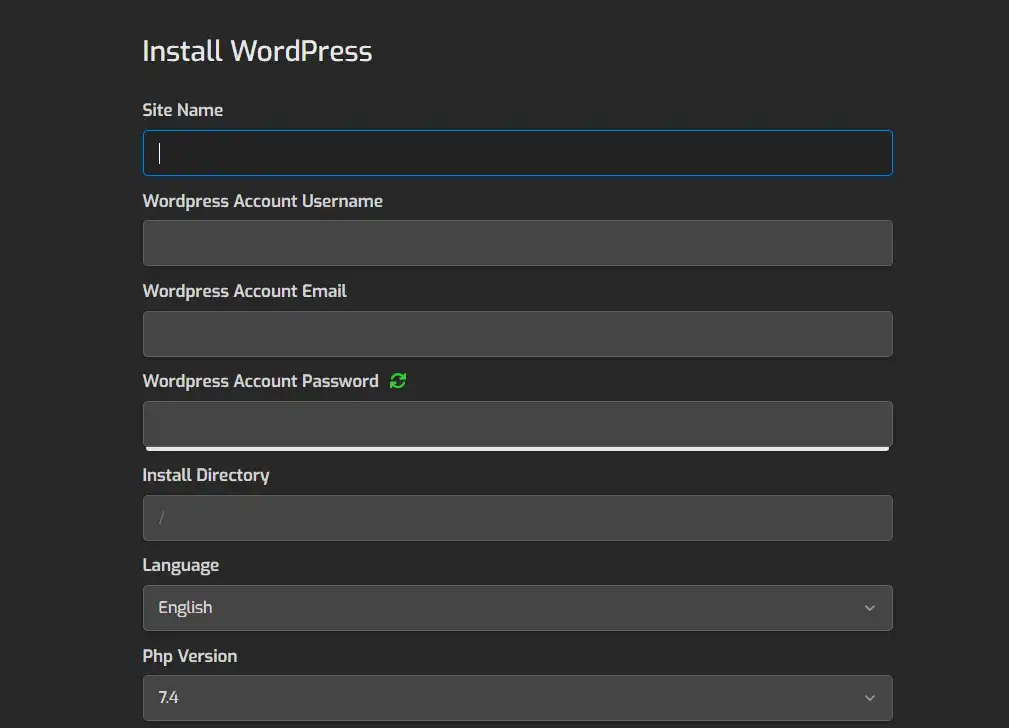
Task: Click the Wordpress Account Email label
Action: [245, 291]
